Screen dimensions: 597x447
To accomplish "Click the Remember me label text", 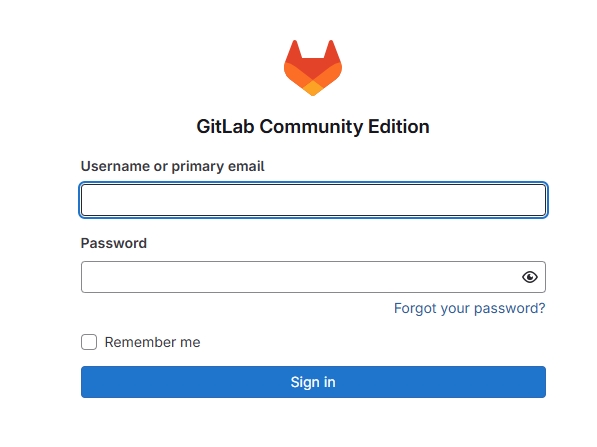I will point(152,342).
